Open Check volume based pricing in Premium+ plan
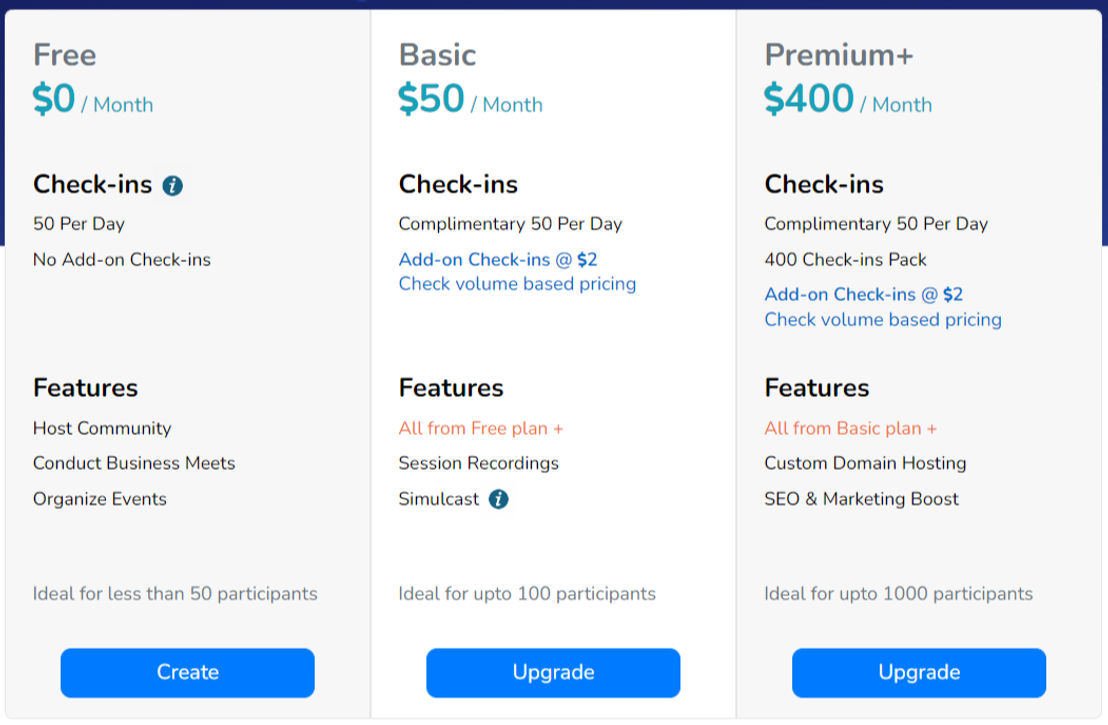Image resolution: width=1108 pixels, height=725 pixels. (883, 319)
